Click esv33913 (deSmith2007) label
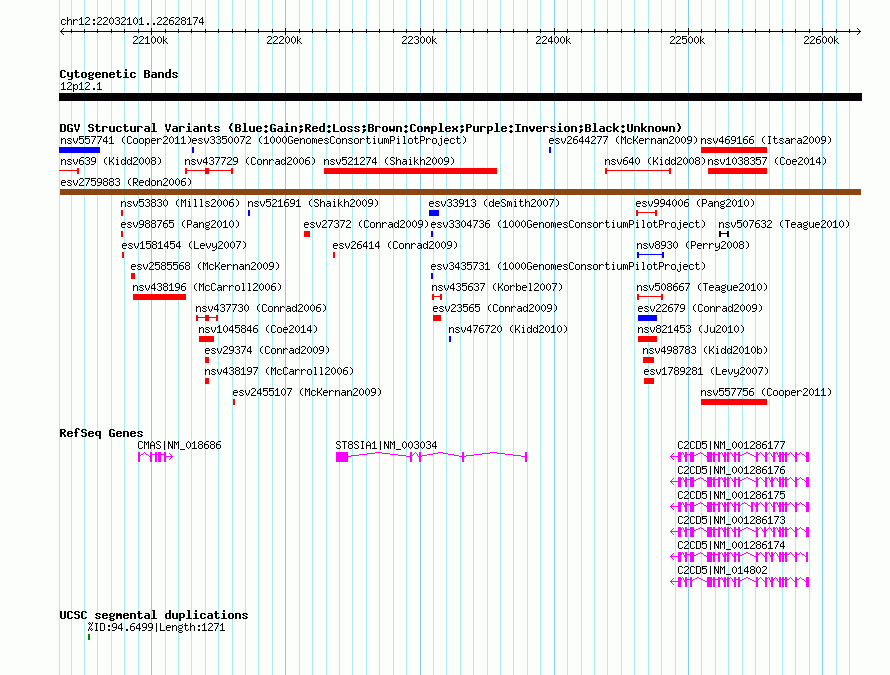 pyautogui.click(x=494, y=203)
